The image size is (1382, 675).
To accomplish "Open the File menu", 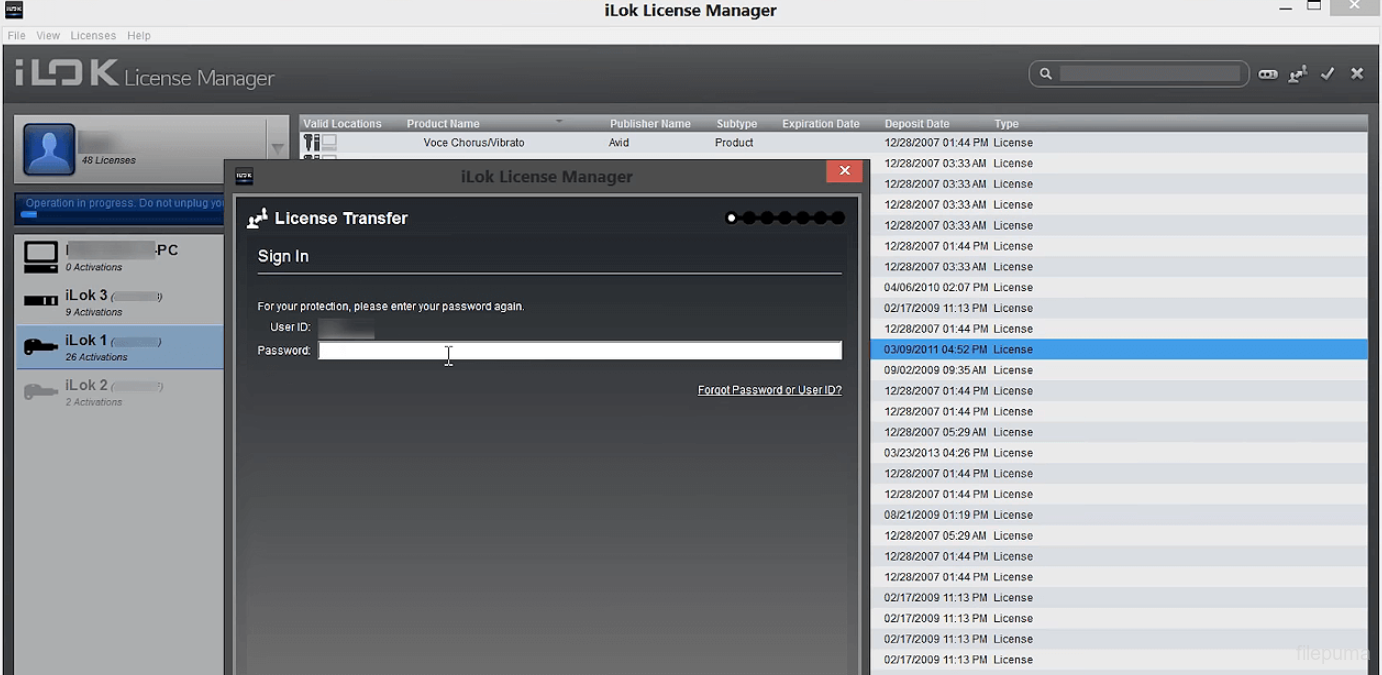I will (17, 36).
